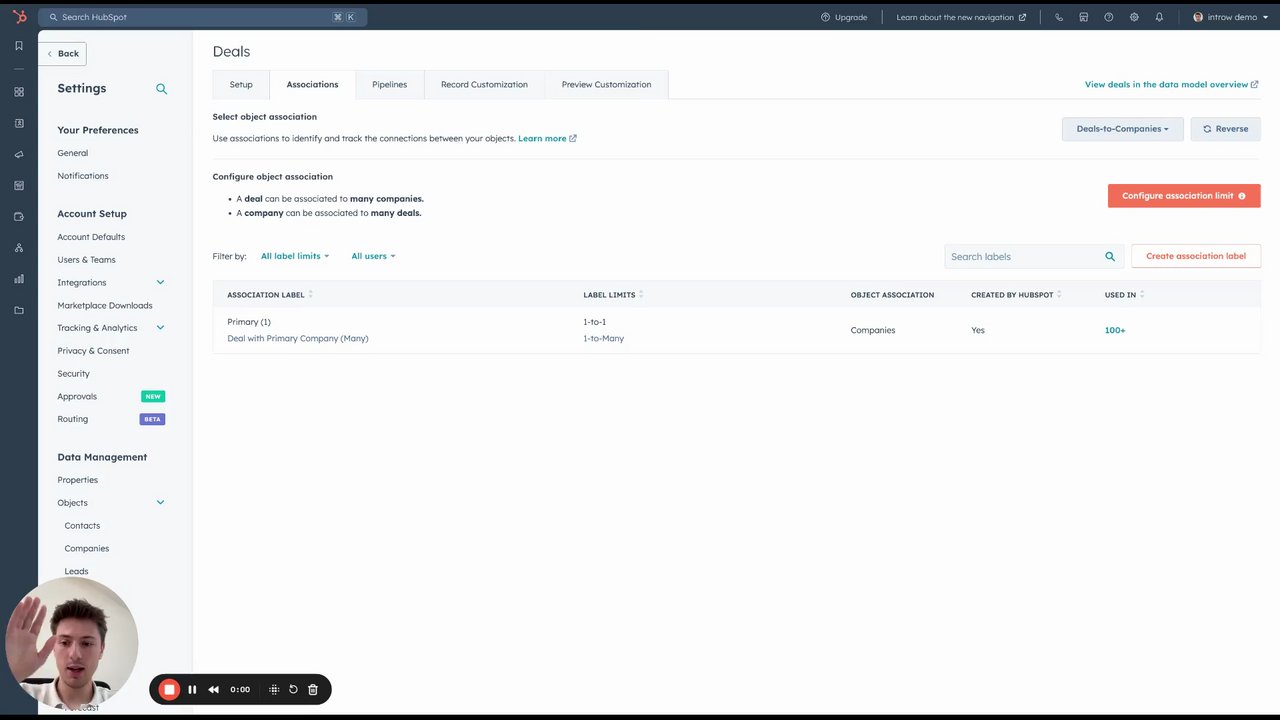Delete the recording with trash icon
This screenshot has height=720, width=1280.
pyautogui.click(x=313, y=689)
